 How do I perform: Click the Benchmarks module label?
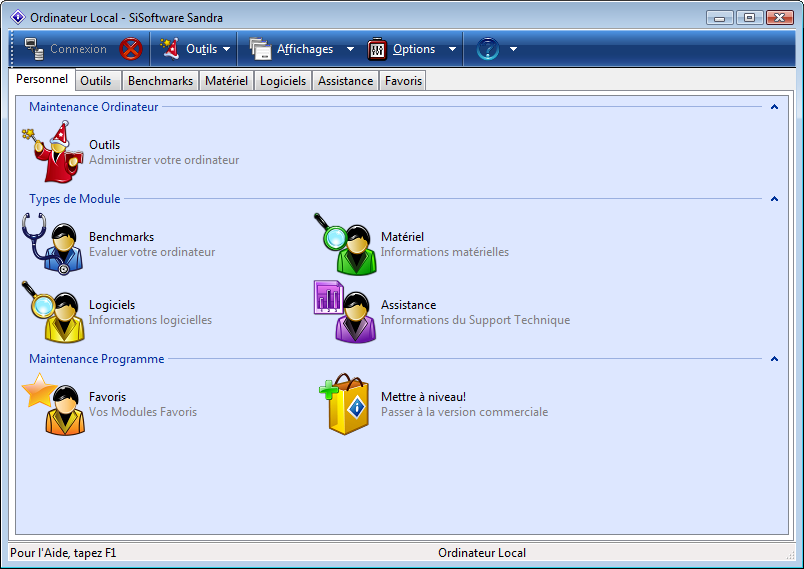pyautogui.click(x=122, y=237)
